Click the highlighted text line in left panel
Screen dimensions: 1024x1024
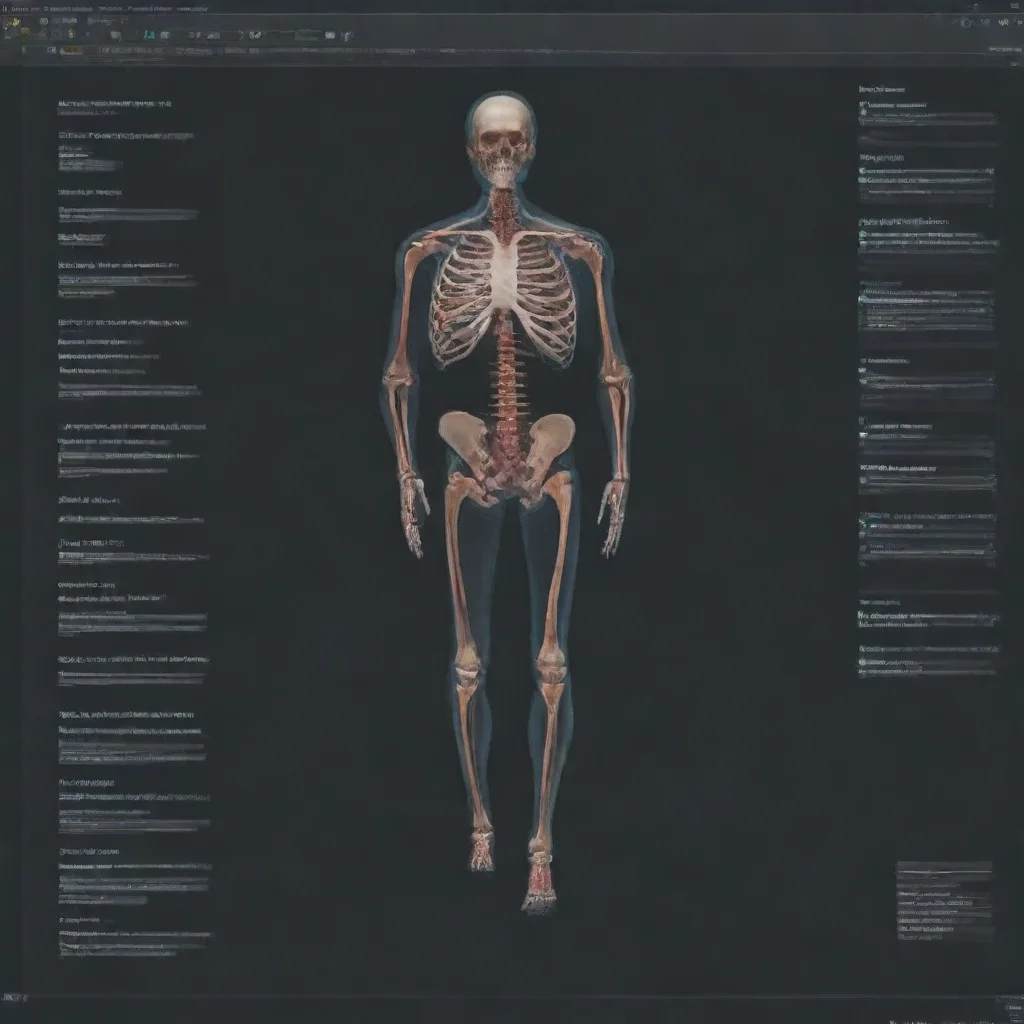128,214
